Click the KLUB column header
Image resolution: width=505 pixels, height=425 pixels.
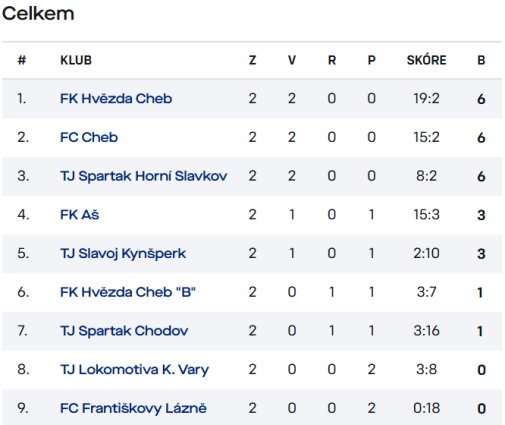pyautogui.click(x=76, y=60)
